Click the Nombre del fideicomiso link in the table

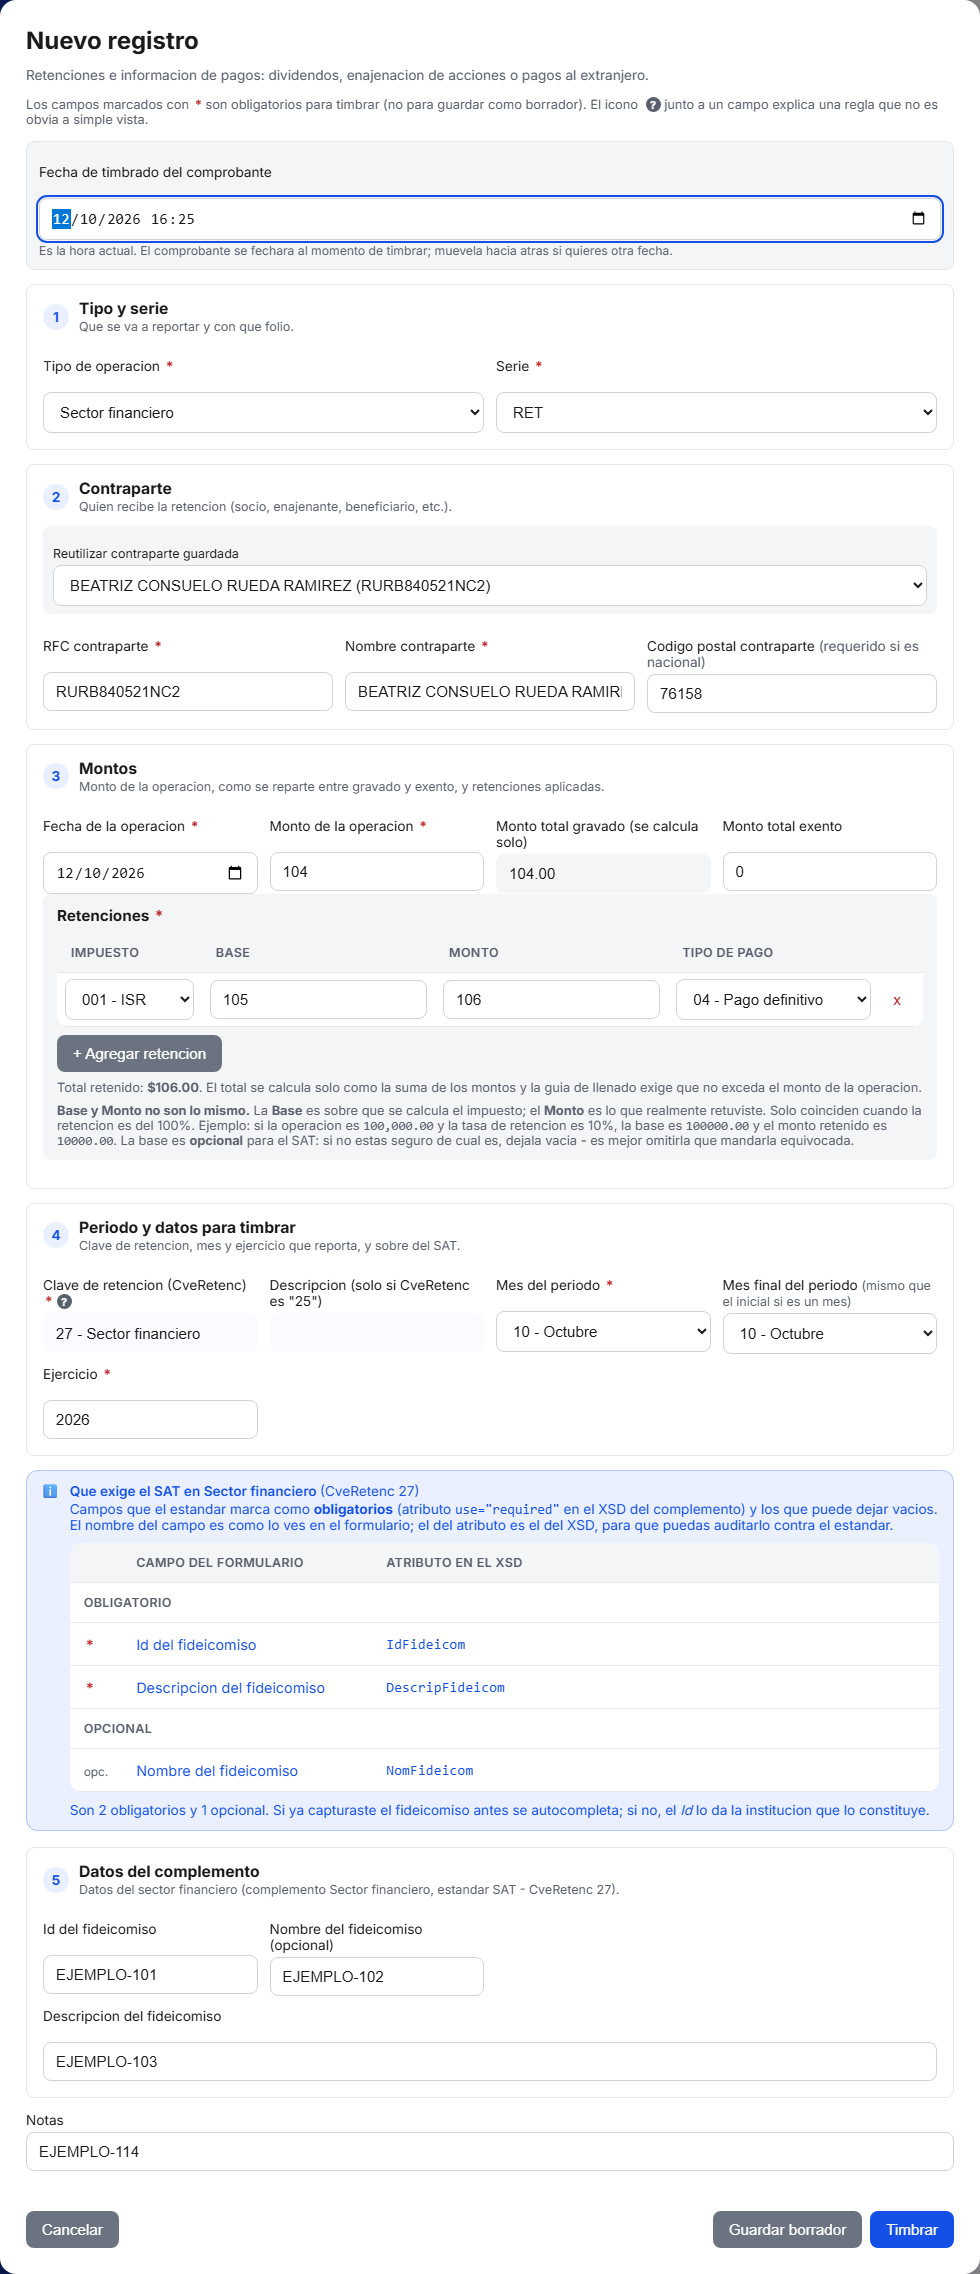217,1771
